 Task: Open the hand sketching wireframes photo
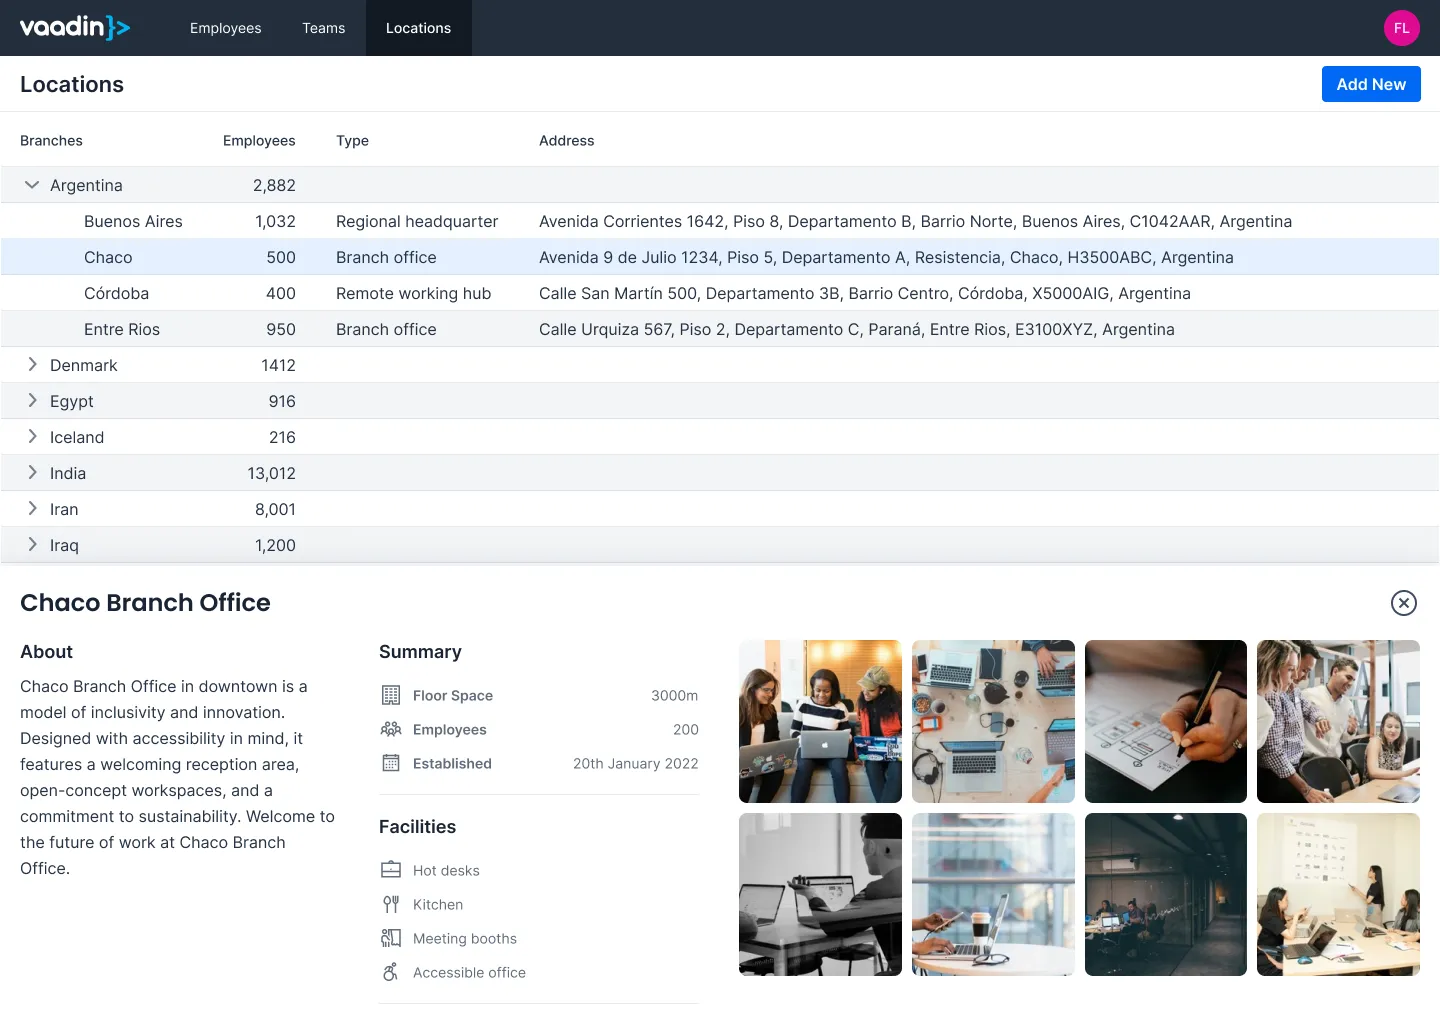pos(1165,721)
